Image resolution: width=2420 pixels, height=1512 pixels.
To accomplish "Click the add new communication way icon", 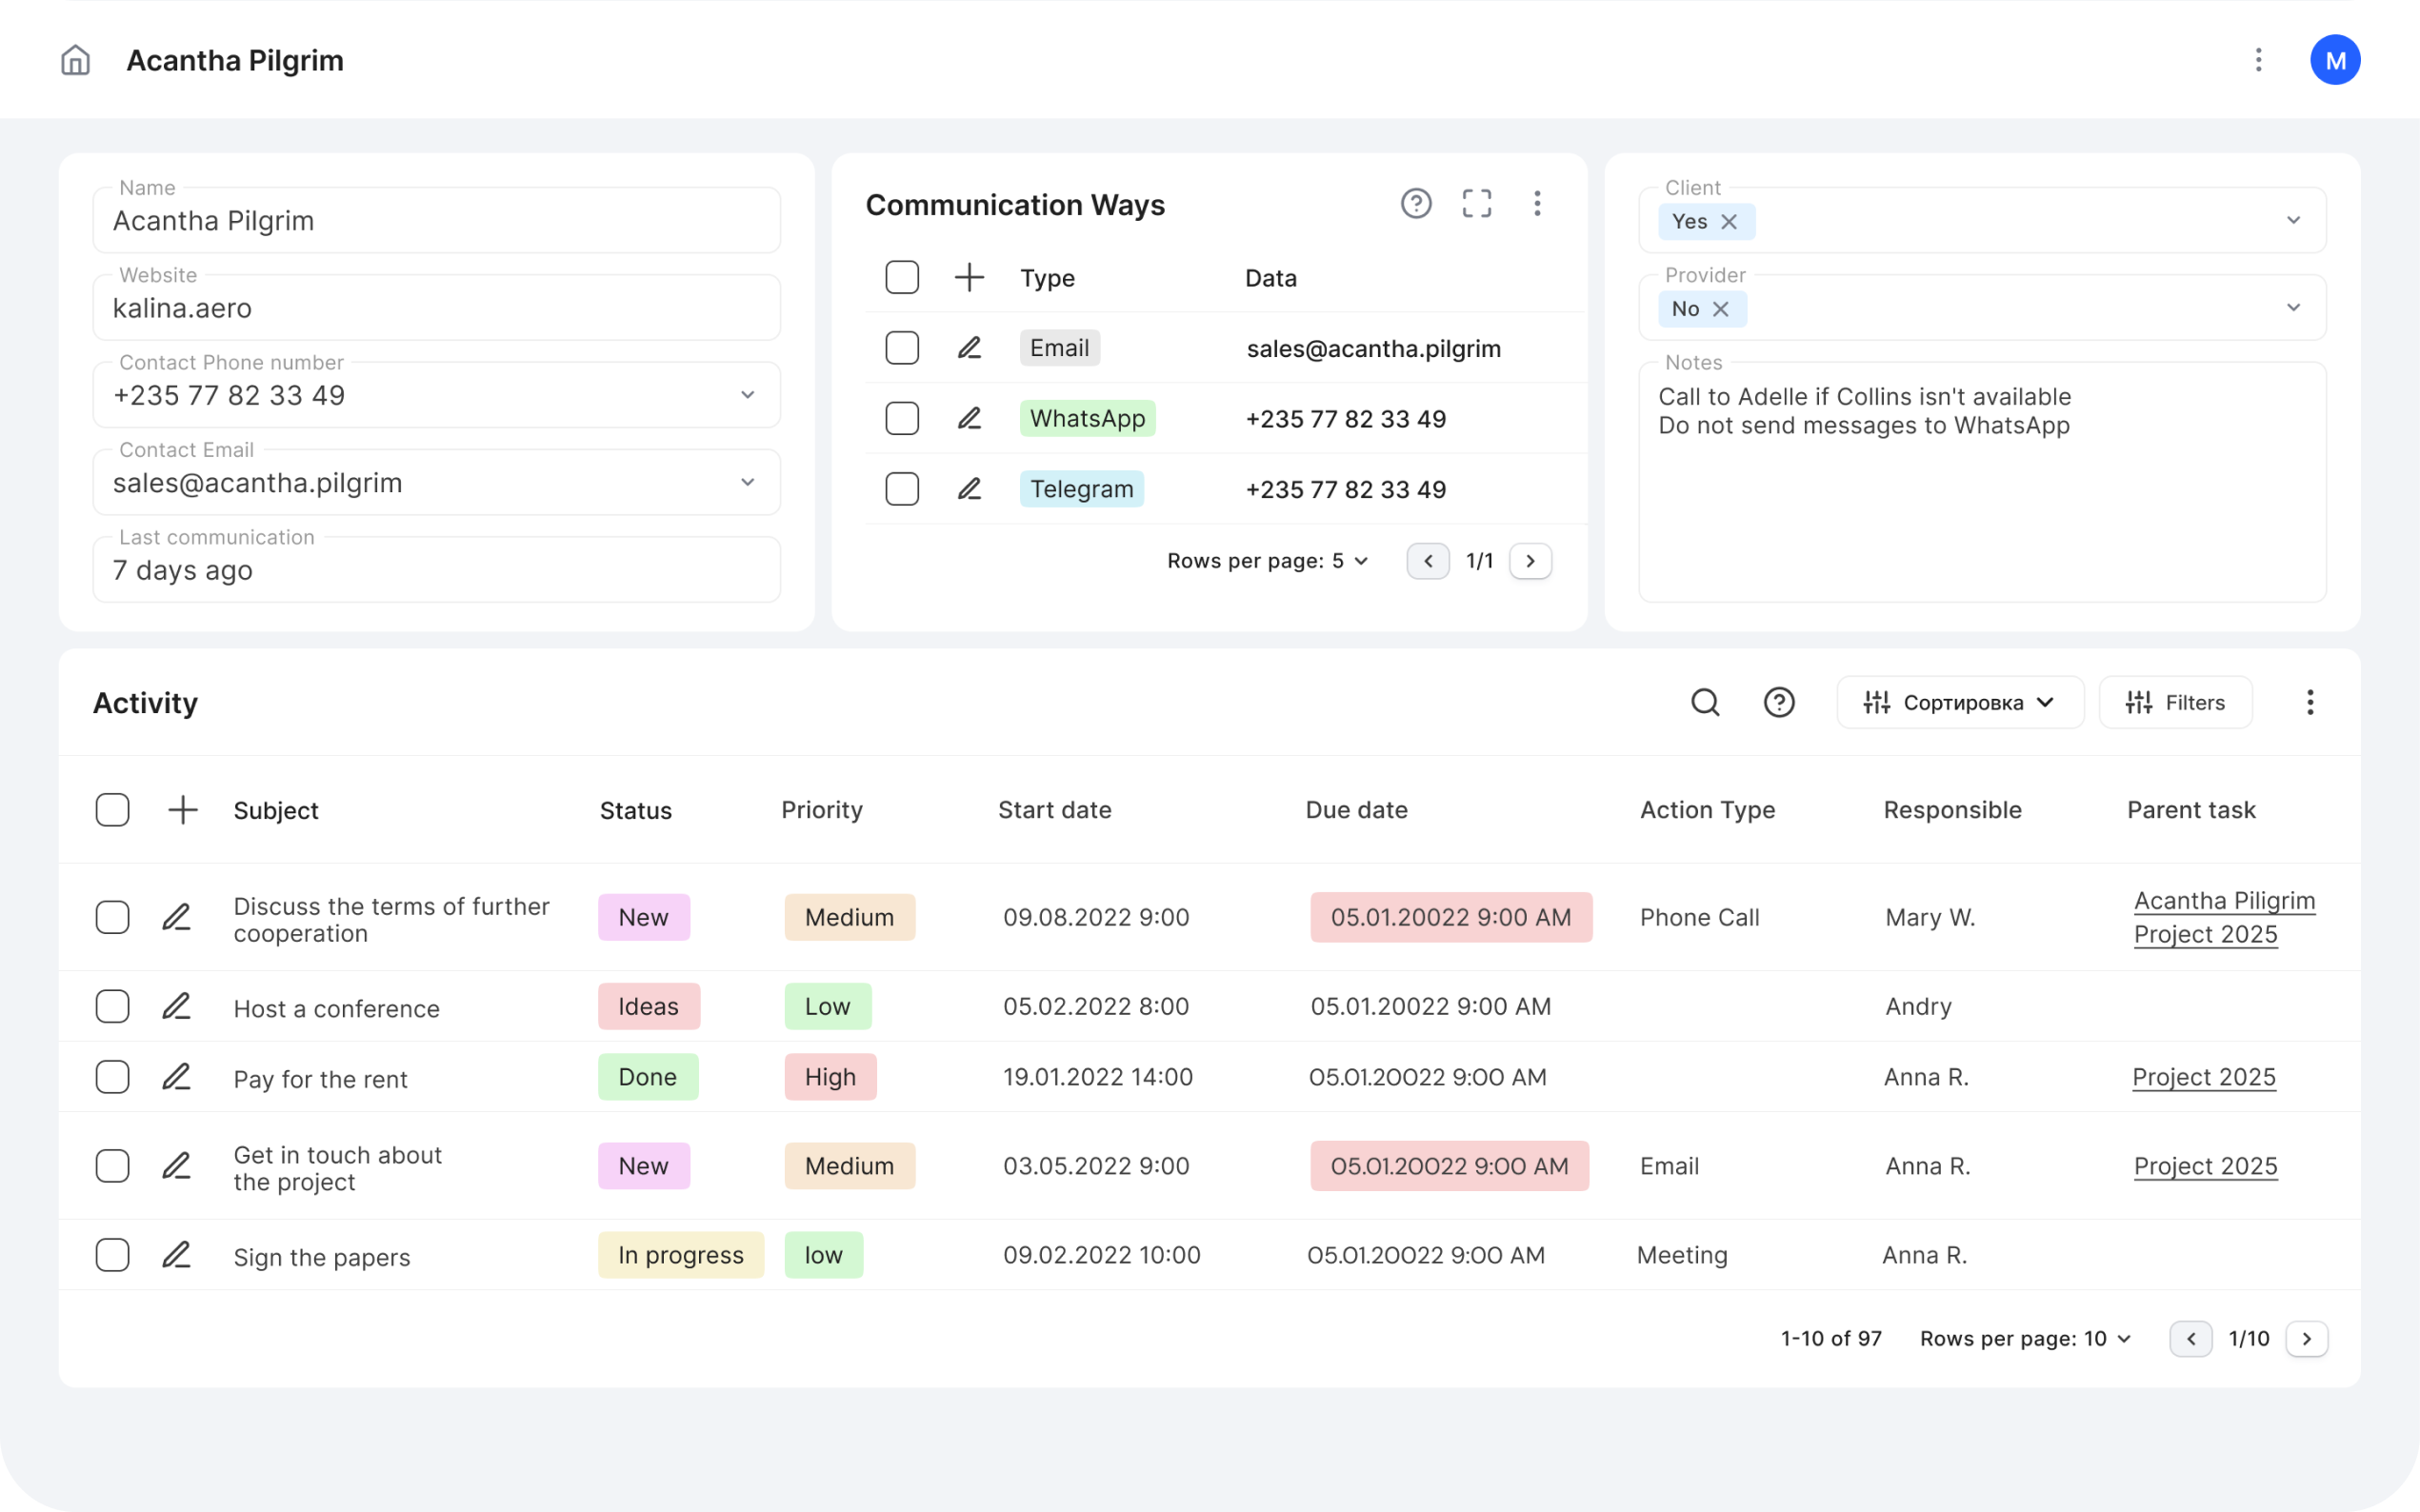I will tap(969, 277).
